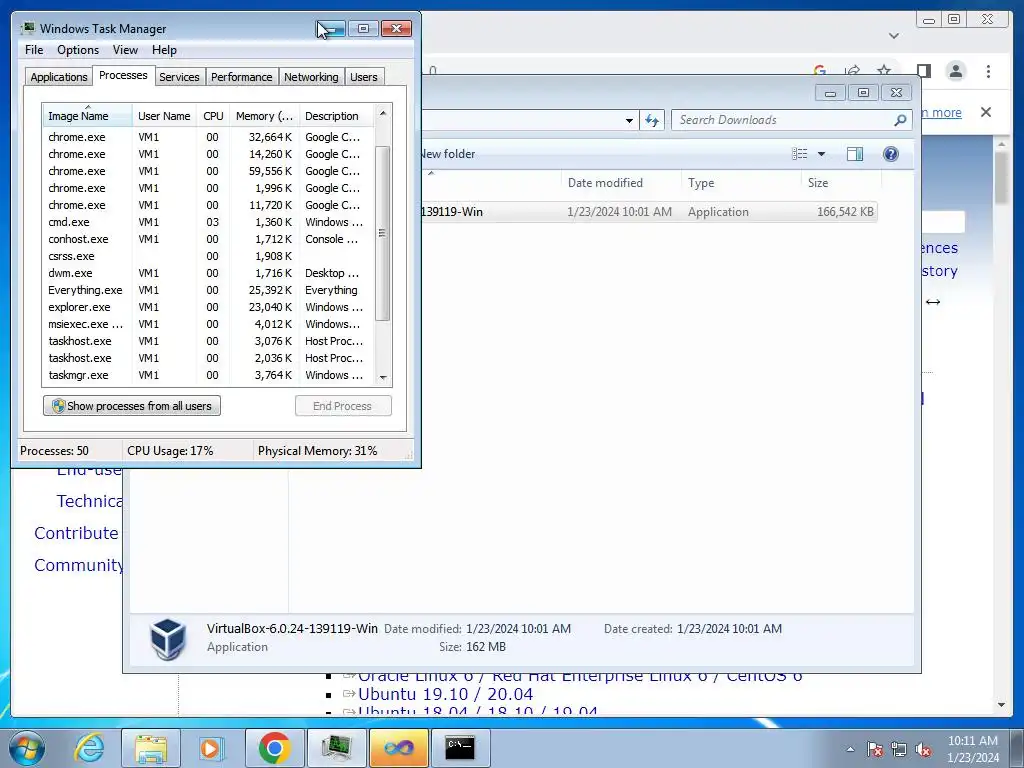This screenshot has height=768, width=1024.
Task: Click the VirtualBox icon in details pane
Action: [168, 639]
